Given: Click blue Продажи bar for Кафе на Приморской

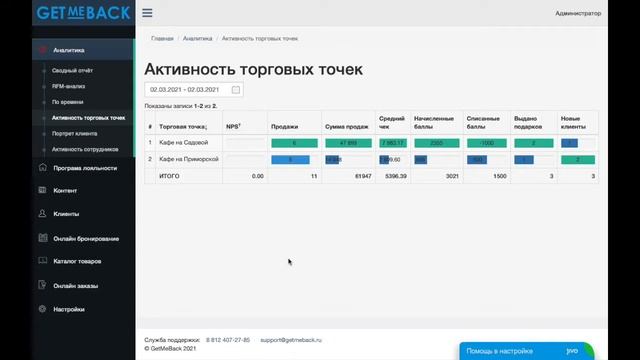Looking at the screenshot, I should [291, 160].
